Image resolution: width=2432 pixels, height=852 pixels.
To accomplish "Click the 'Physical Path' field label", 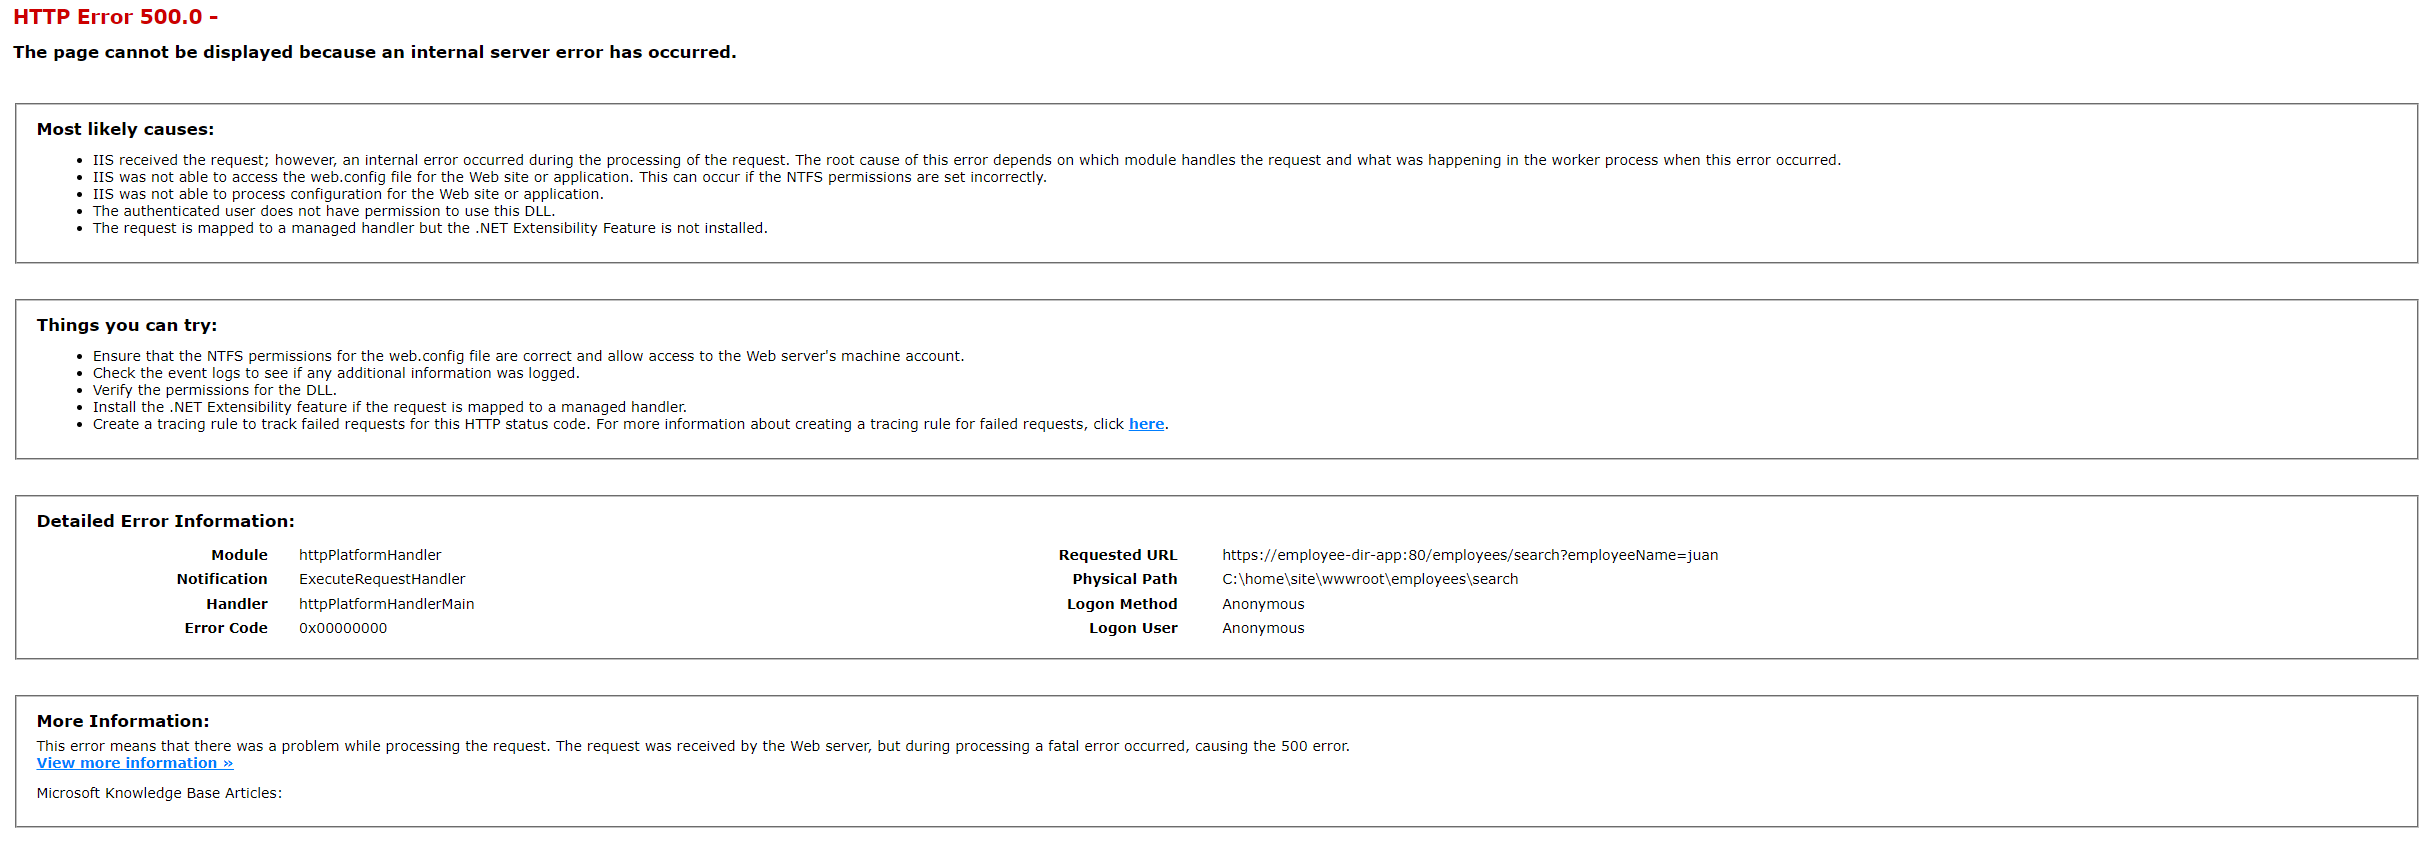I will point(1125,579).
